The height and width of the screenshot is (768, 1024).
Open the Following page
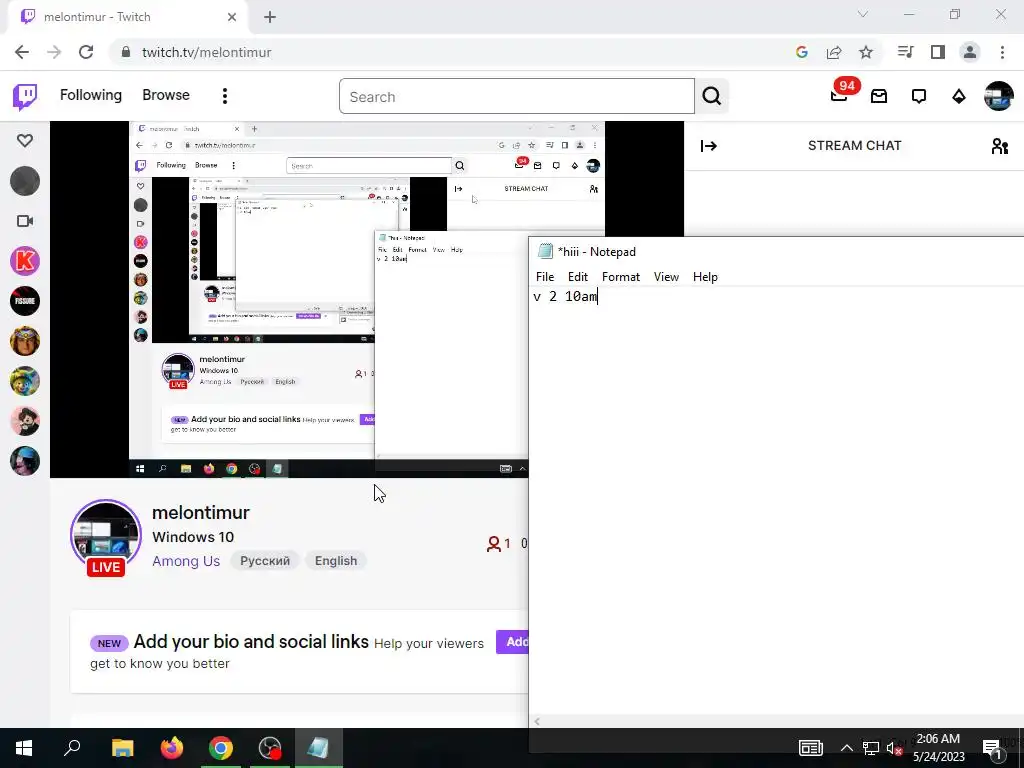coord(91,95)
